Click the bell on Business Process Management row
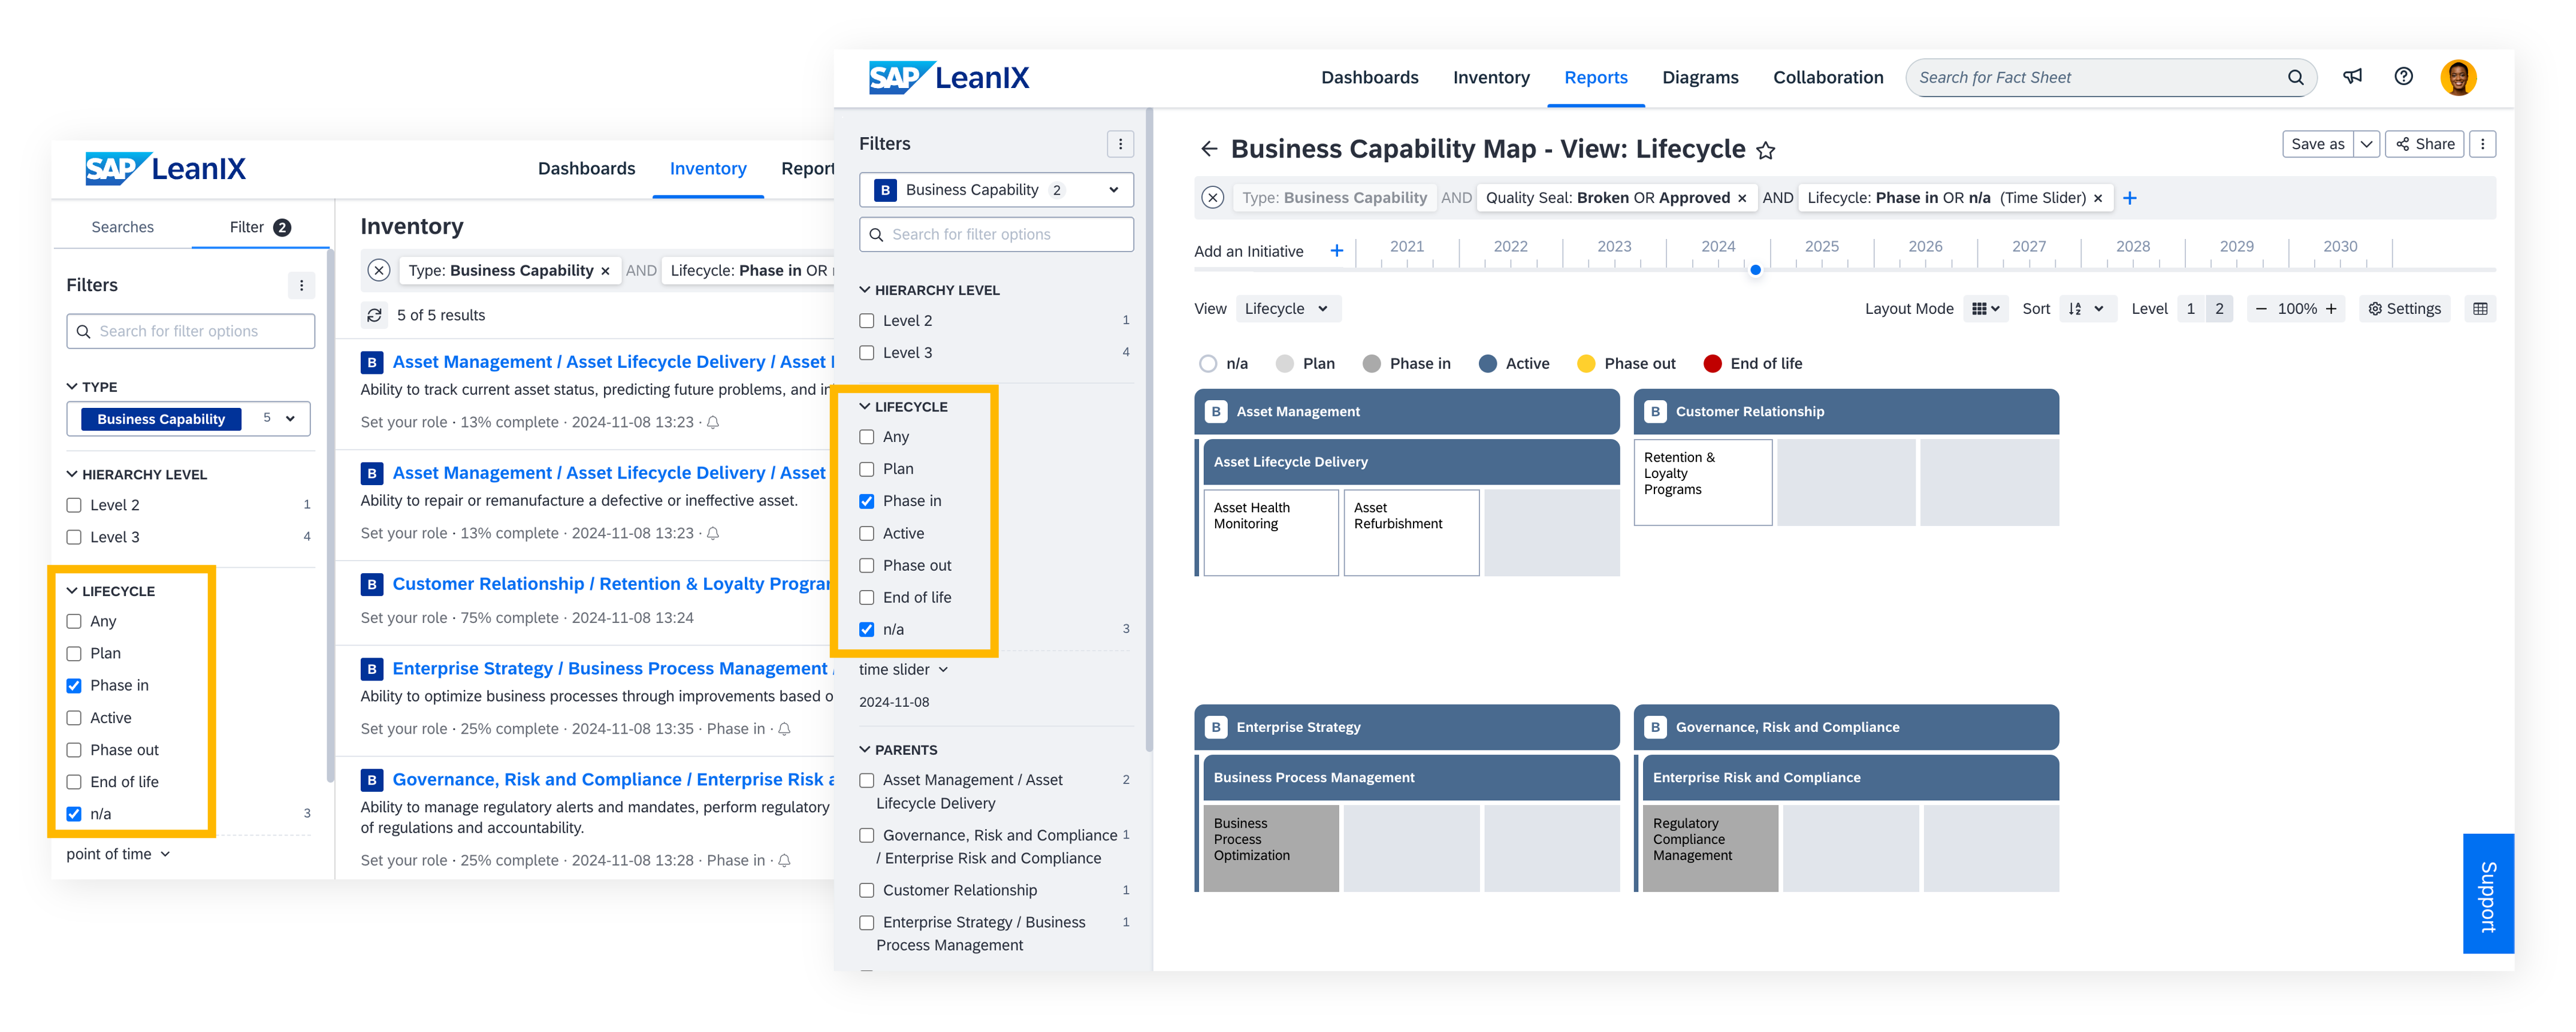Screen dimensions: 2576x1032 [784, 729]
